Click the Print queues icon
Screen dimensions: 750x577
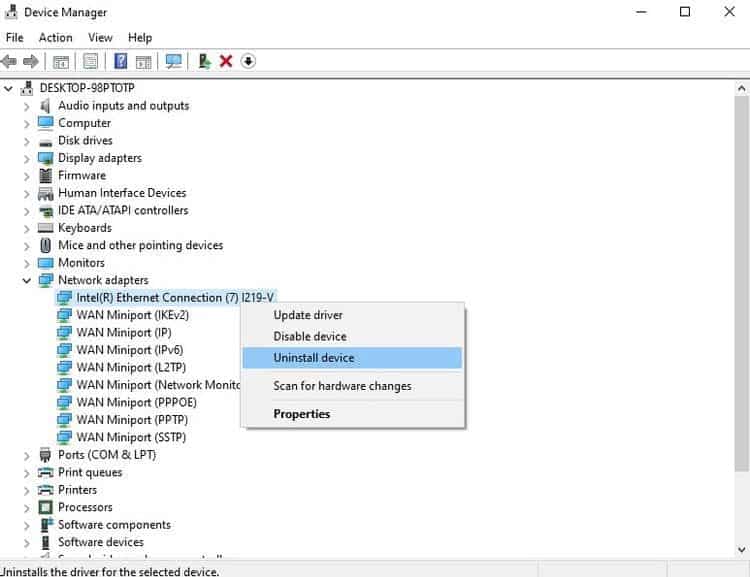point(45,473)
